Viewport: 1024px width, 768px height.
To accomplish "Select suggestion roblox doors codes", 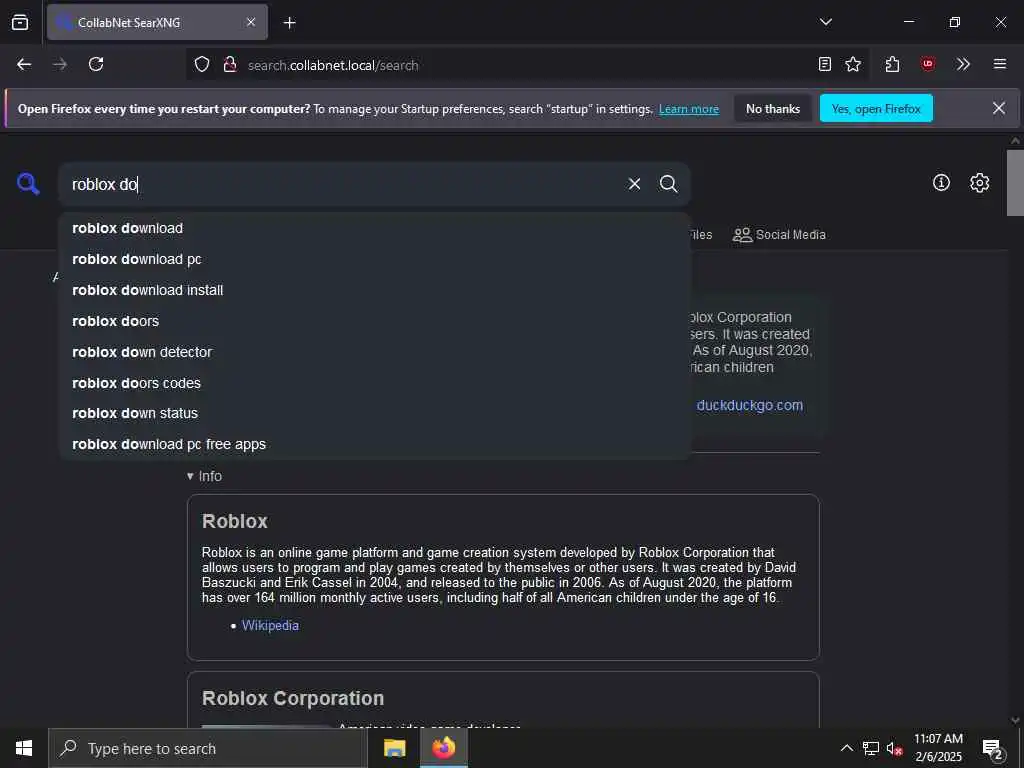I will (375, 383).
